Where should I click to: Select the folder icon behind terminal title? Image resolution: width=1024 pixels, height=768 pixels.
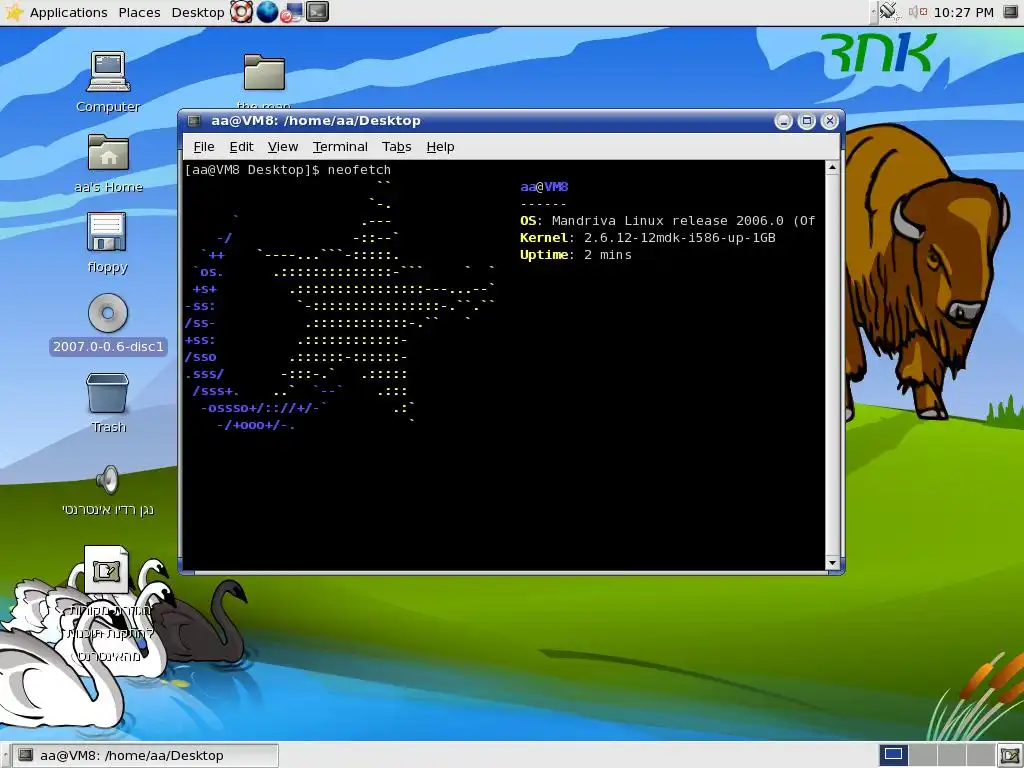click(x=264, y=72)
